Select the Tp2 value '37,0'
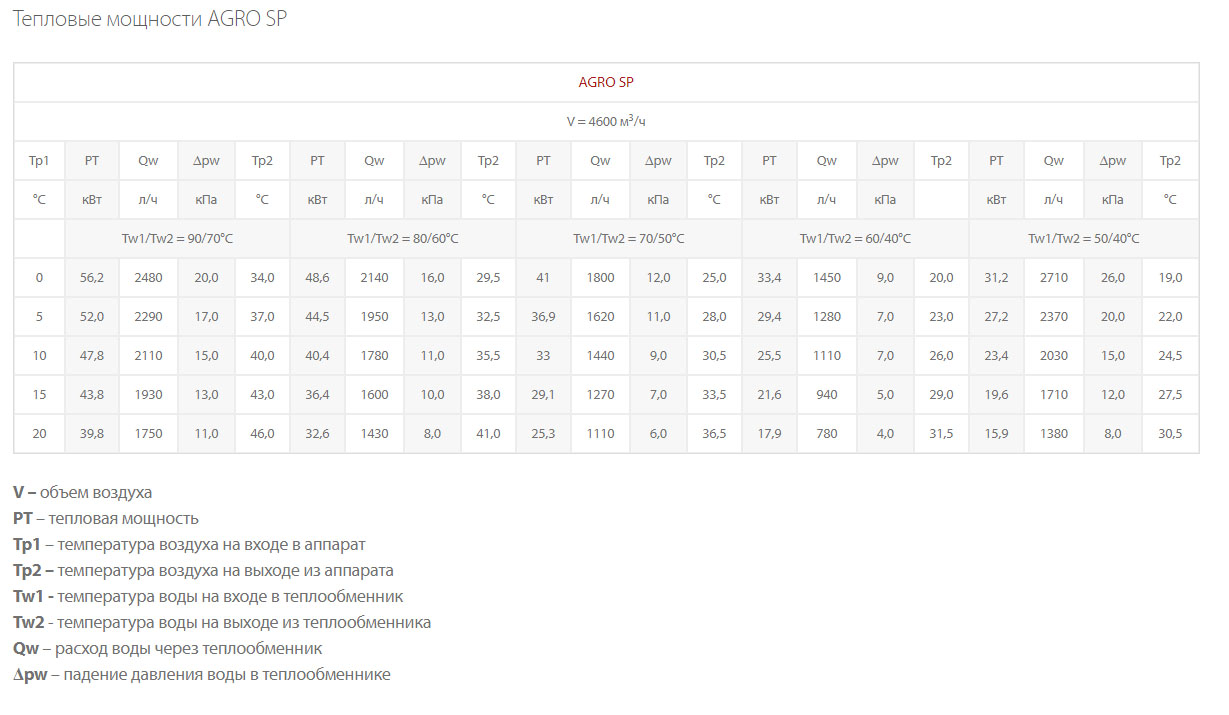Viewport: 1229px width, 715px height. (262, 316)
